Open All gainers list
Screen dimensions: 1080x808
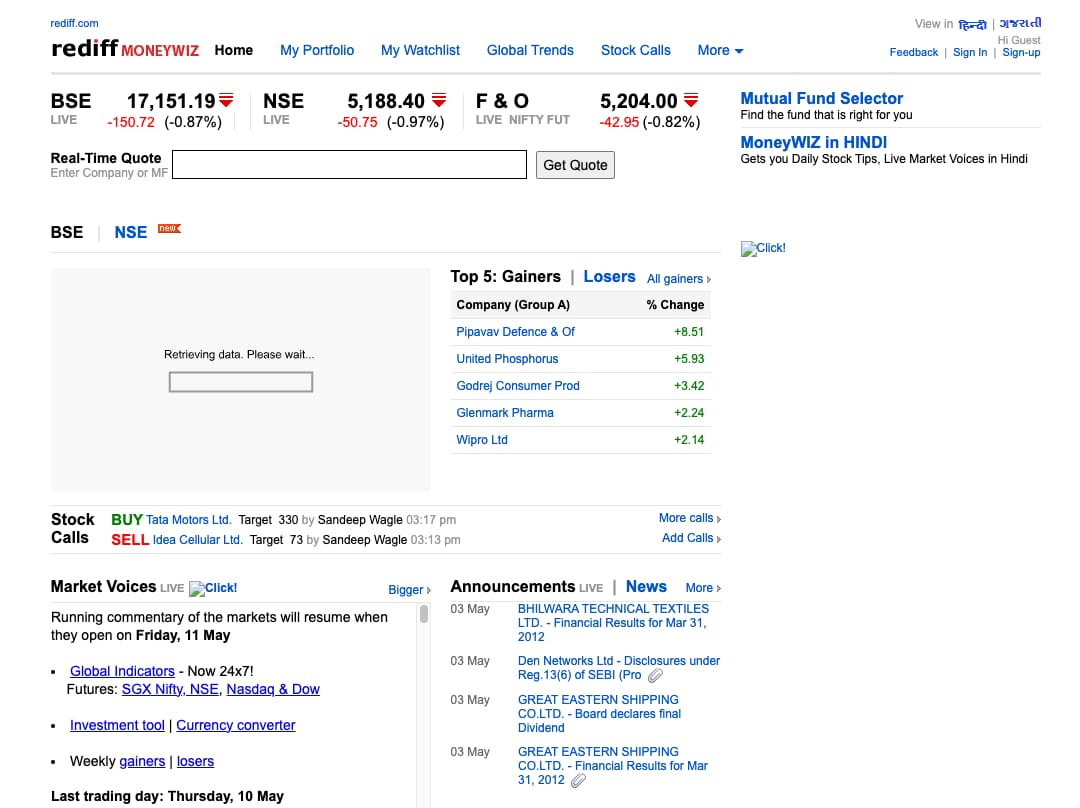pyautogui.click(x=678, y=279)
